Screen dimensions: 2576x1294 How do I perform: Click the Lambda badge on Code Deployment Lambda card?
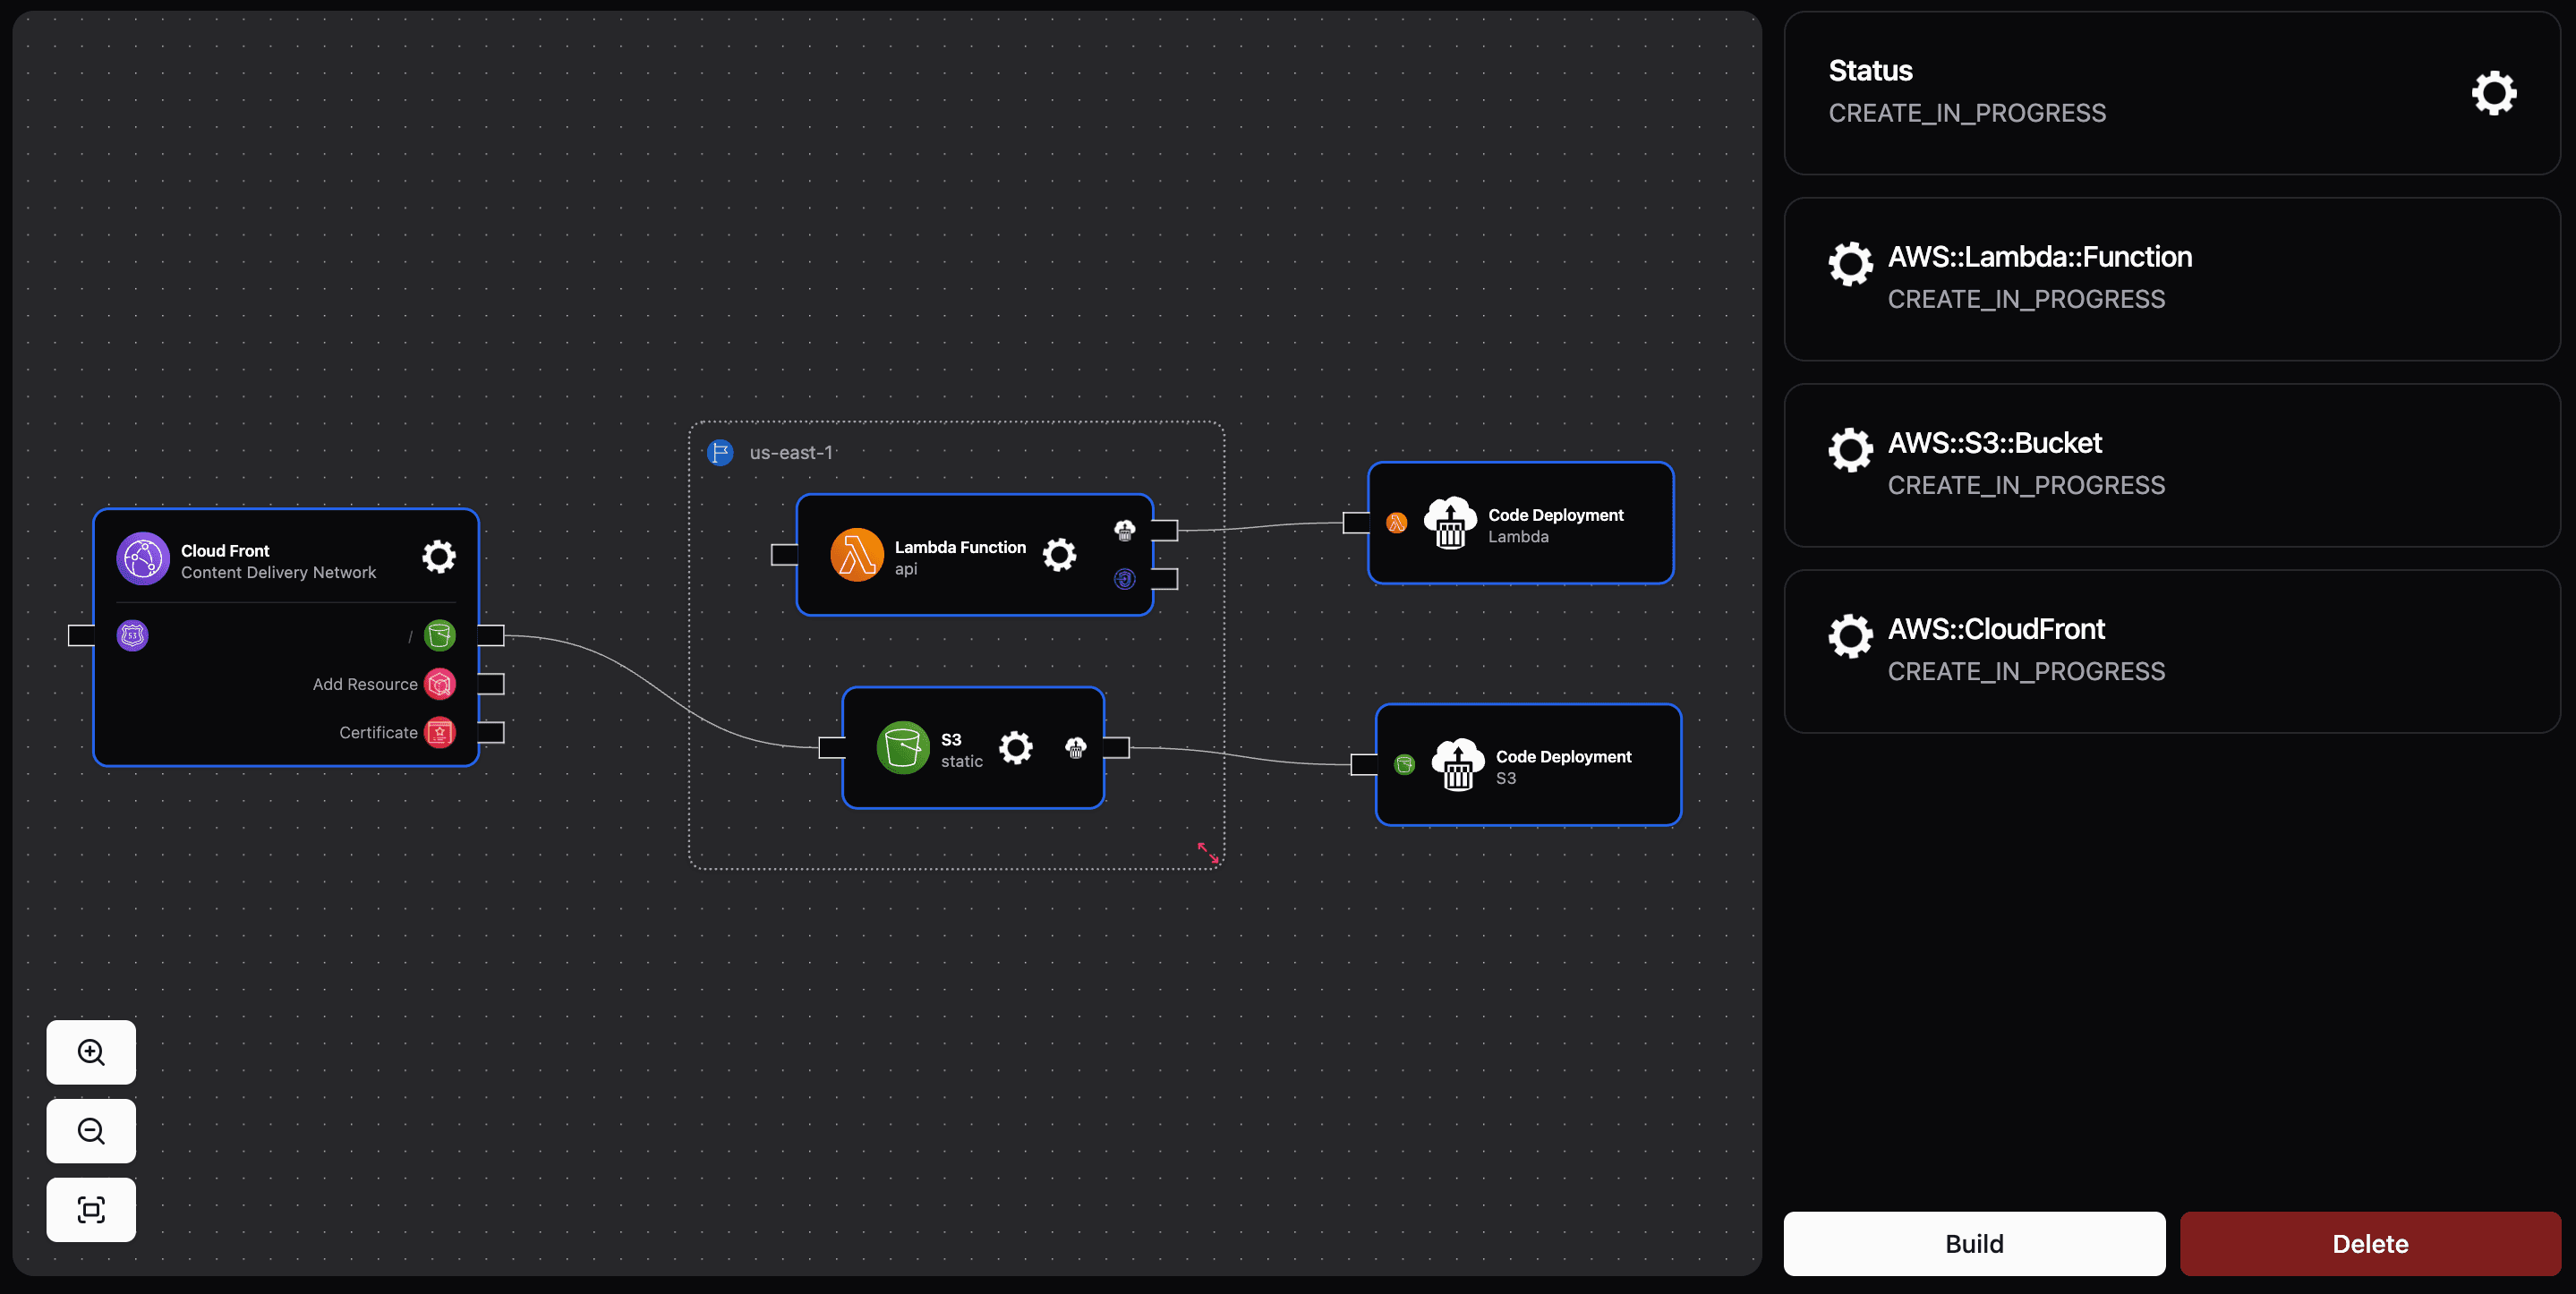tap(1395, 521)
